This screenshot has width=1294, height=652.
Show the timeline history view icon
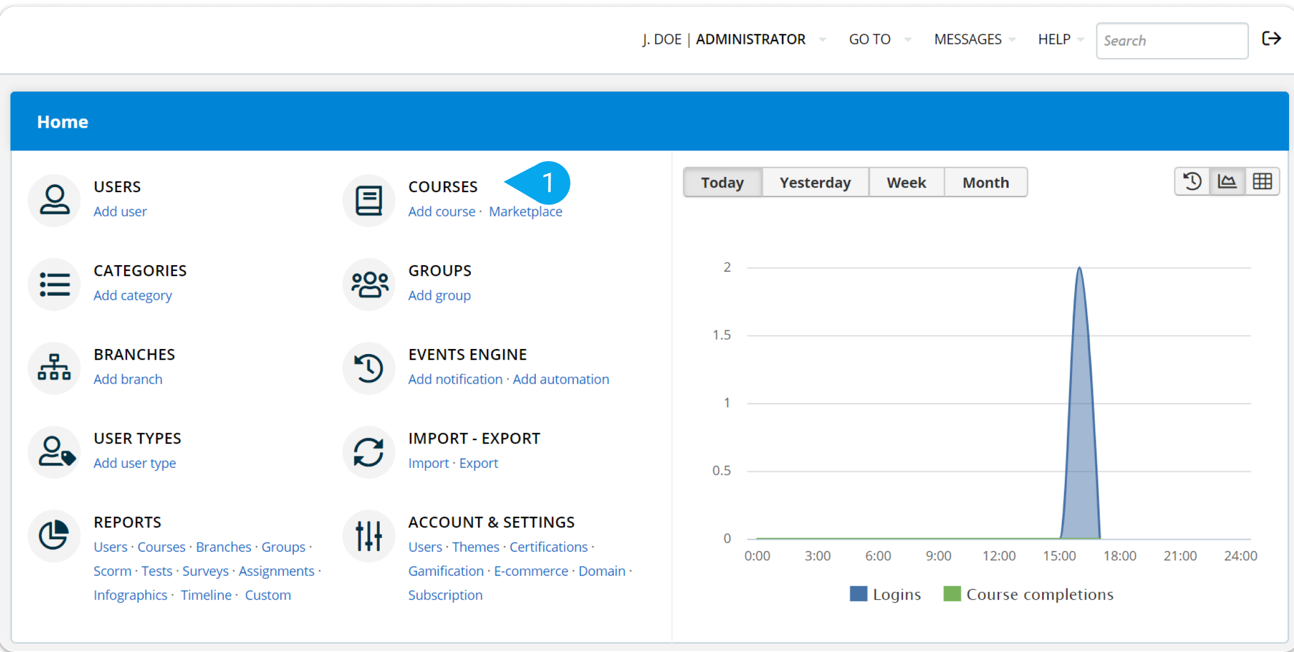pyautogui.click(x=1192, y=181)
